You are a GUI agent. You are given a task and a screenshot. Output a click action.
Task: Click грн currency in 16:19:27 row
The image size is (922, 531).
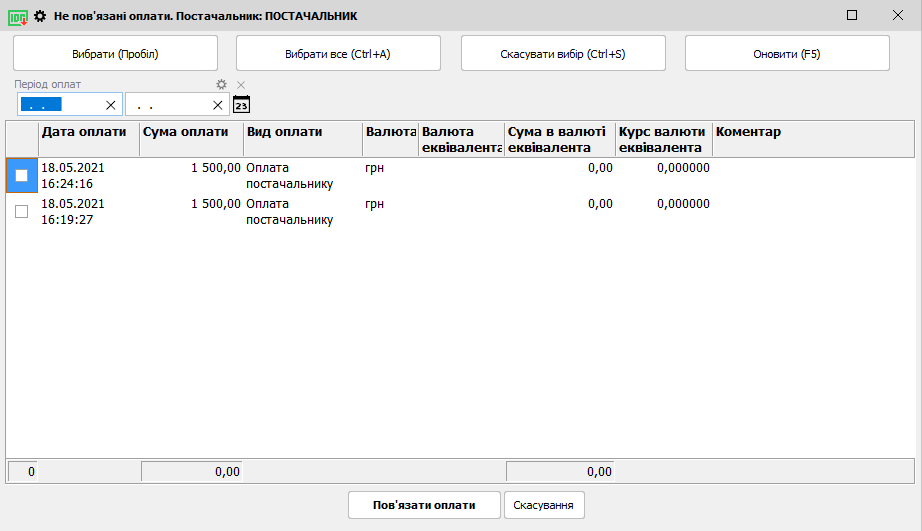click(x=374, y=203)
